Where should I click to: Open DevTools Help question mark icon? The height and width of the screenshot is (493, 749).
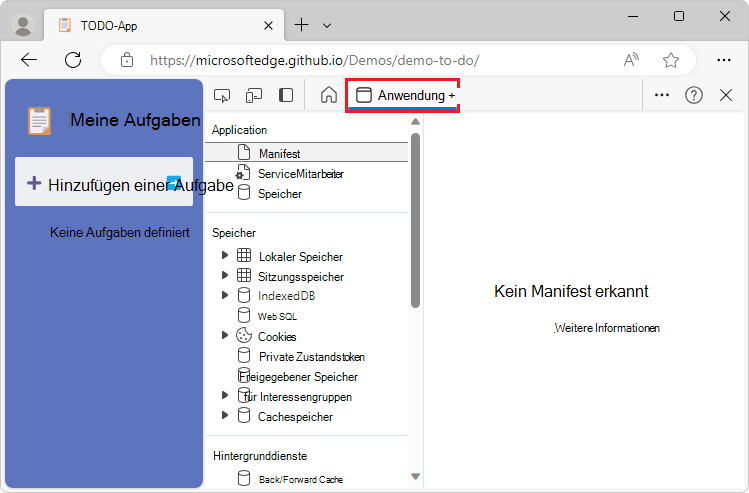(694, 95)
